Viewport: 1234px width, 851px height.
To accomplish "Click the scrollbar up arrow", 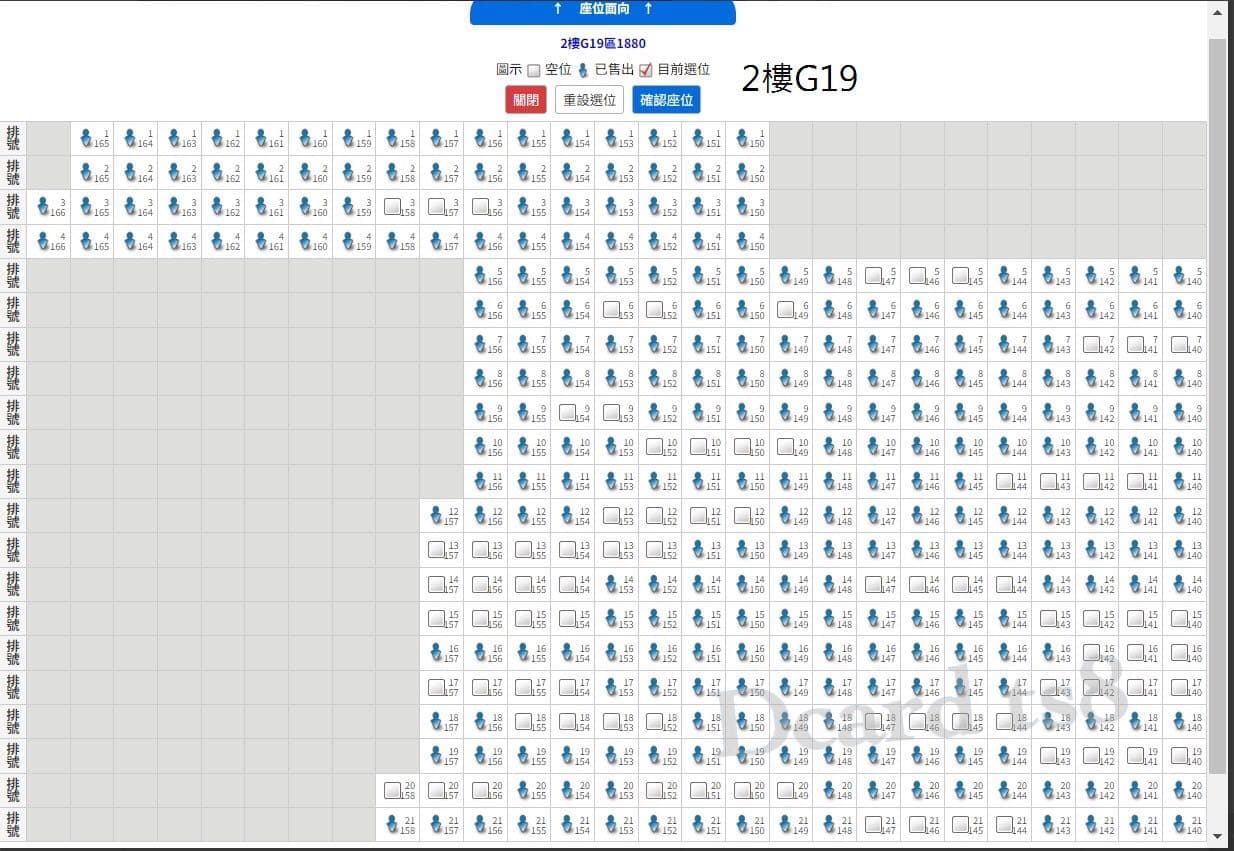I will point(1217,13).
